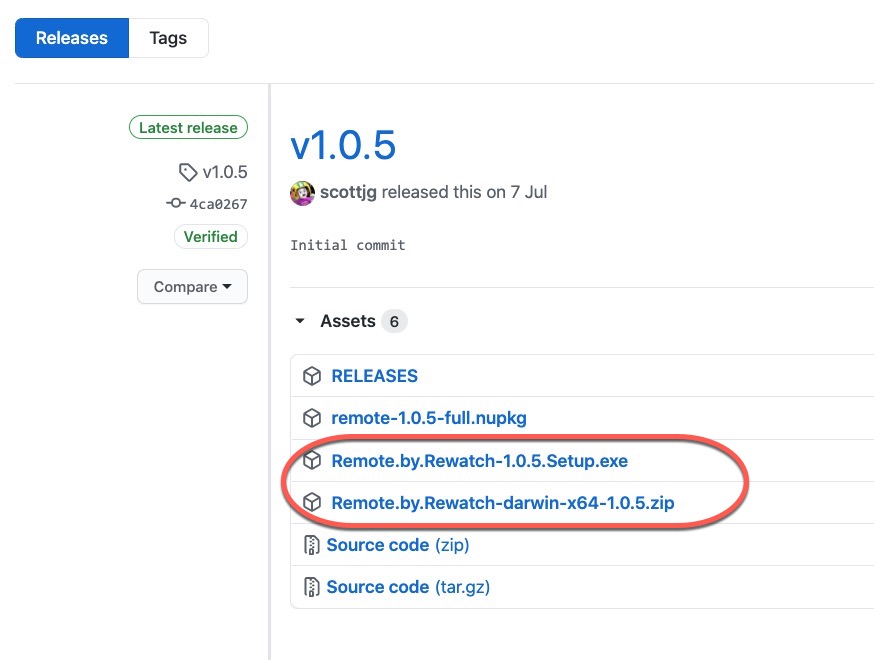Click scottjg's avatar image

(302, 193)
